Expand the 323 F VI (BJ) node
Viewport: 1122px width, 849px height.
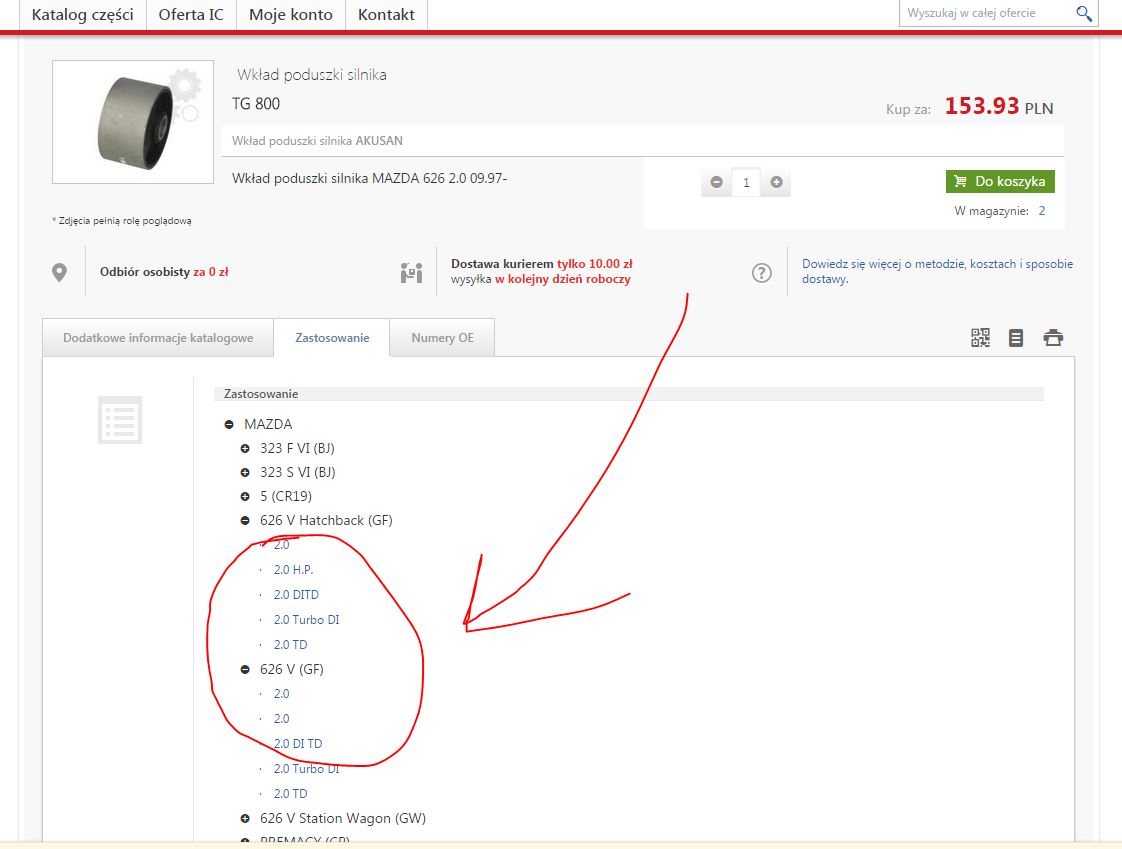point(245,449)
